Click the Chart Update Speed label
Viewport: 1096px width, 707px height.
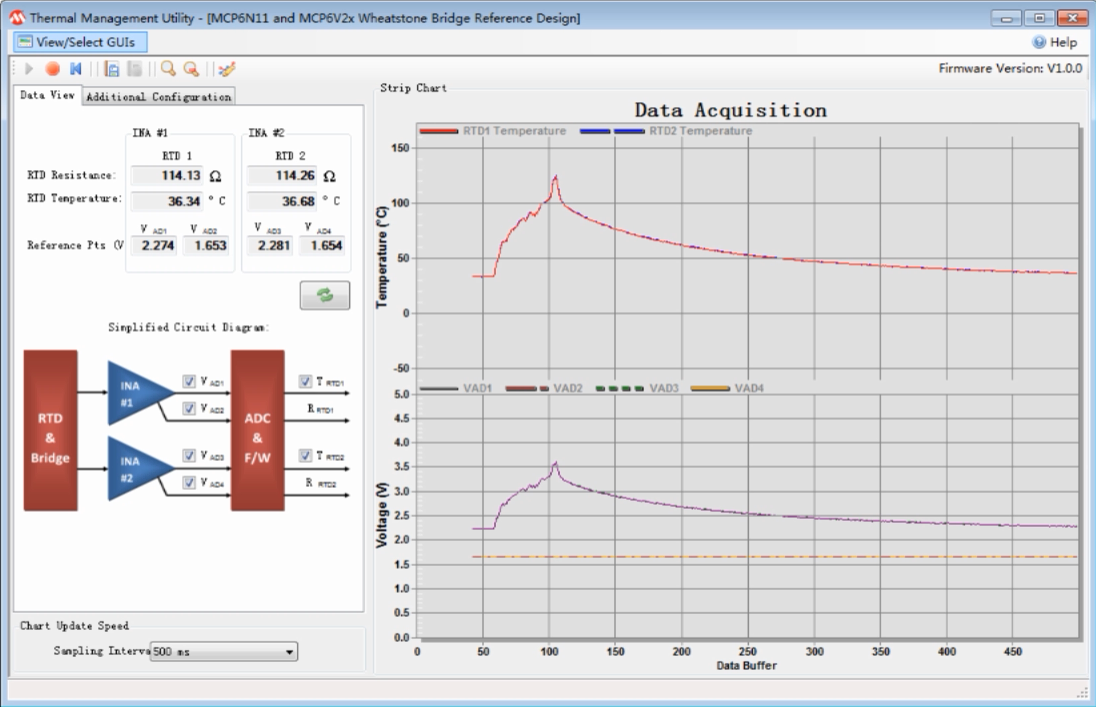74,626
